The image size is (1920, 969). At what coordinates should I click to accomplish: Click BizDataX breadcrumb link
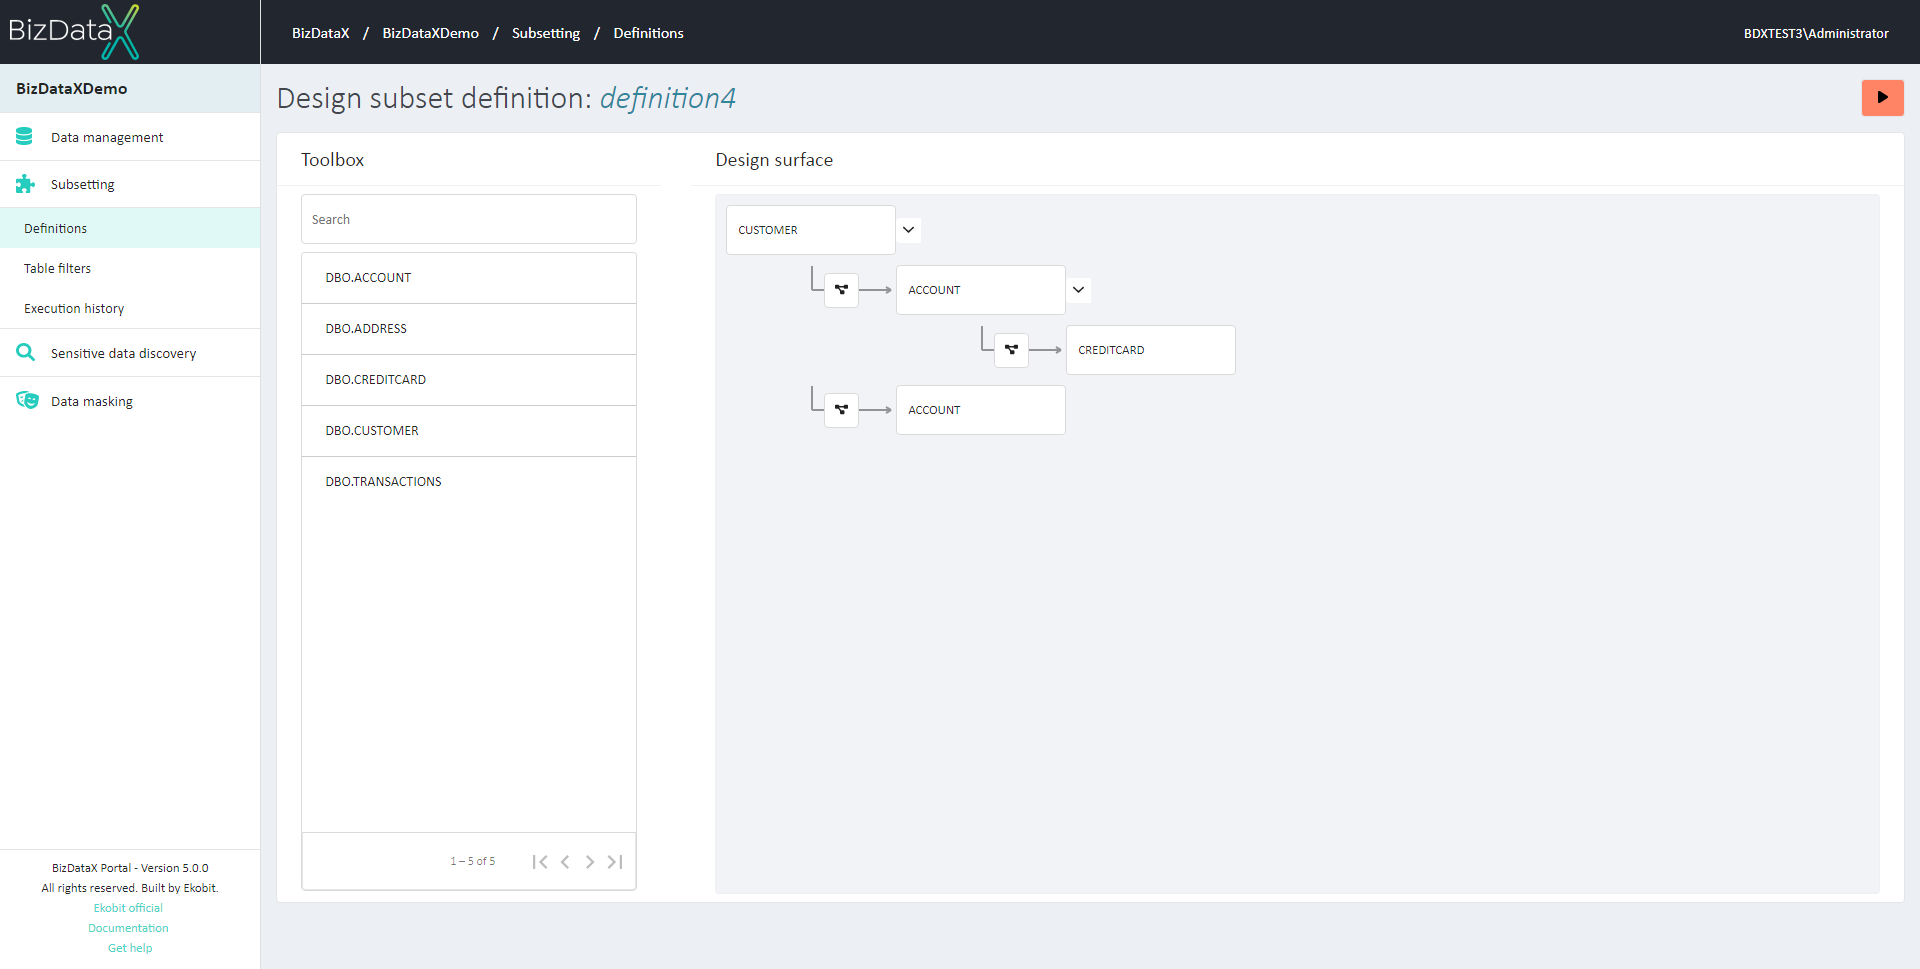coord(321,33)
